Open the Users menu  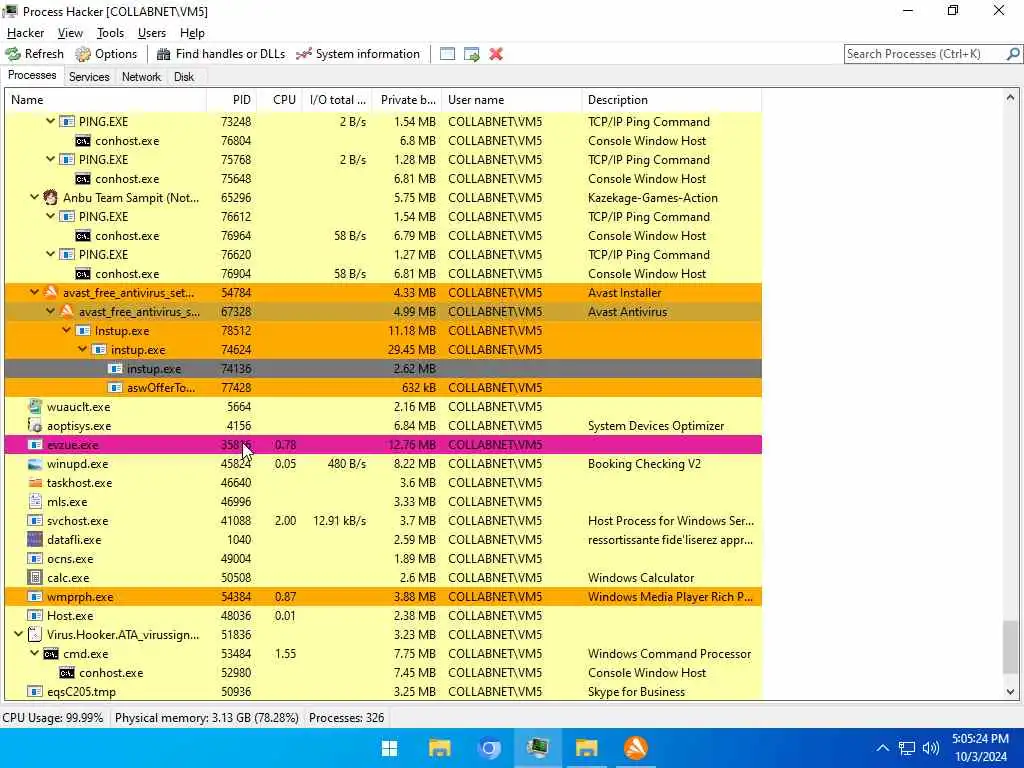pos(152,33)
